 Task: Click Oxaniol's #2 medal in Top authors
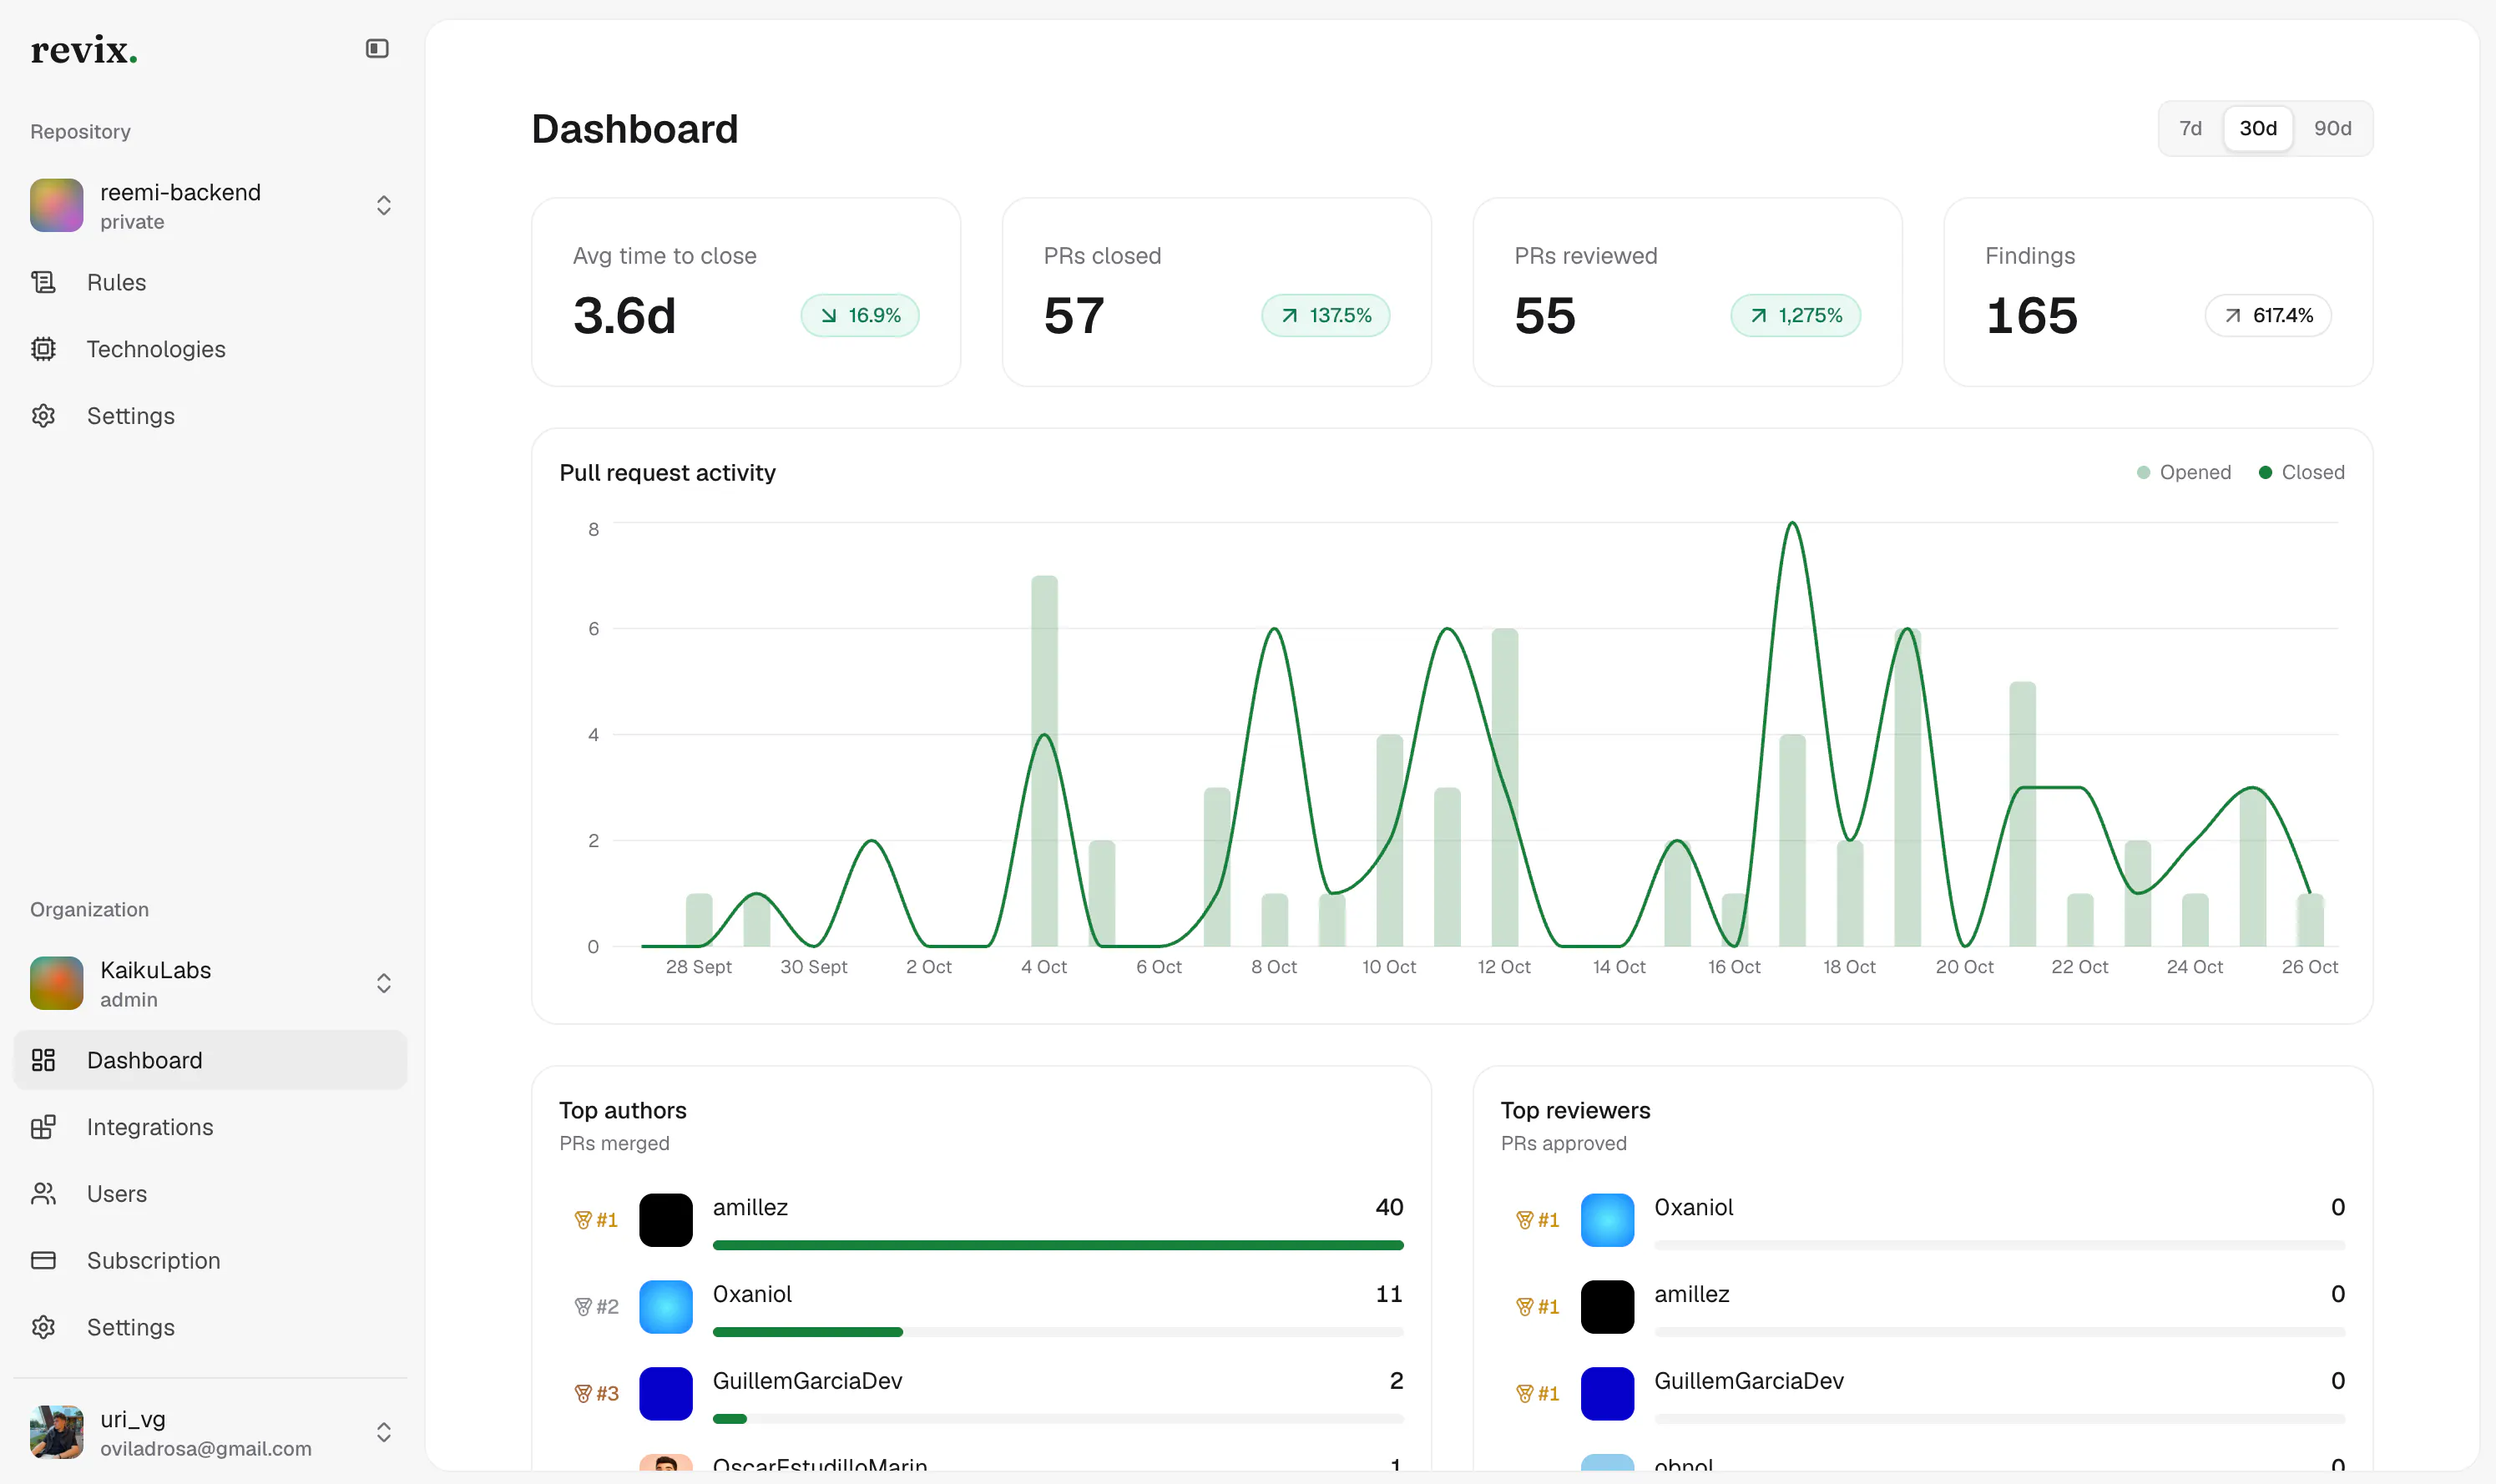click(596, 1307)
